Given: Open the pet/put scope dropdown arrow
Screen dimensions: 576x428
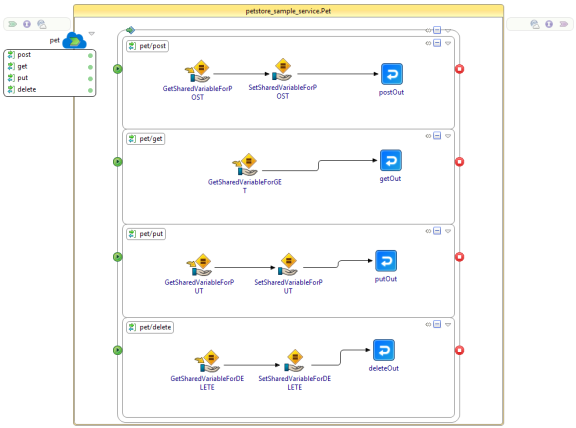Looking at the screenshot, I should coord(448,231).
